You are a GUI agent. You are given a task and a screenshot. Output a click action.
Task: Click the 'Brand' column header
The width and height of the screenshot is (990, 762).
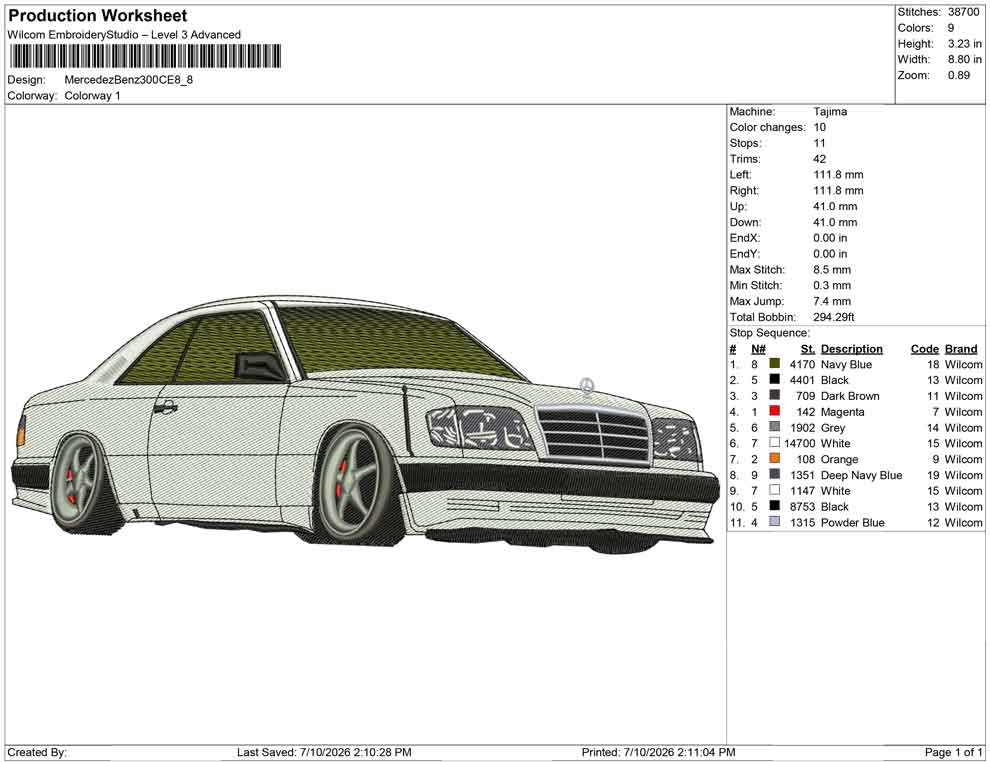click(961, 349)
